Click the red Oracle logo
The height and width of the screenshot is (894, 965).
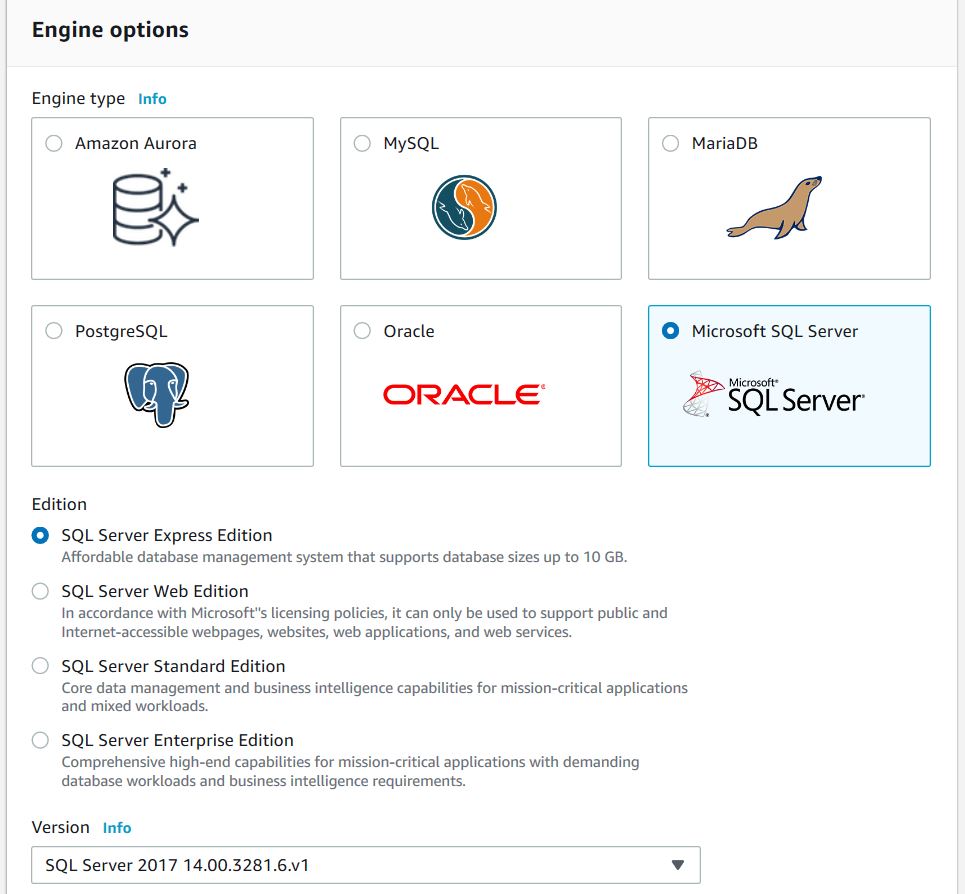tap(464, 394)
